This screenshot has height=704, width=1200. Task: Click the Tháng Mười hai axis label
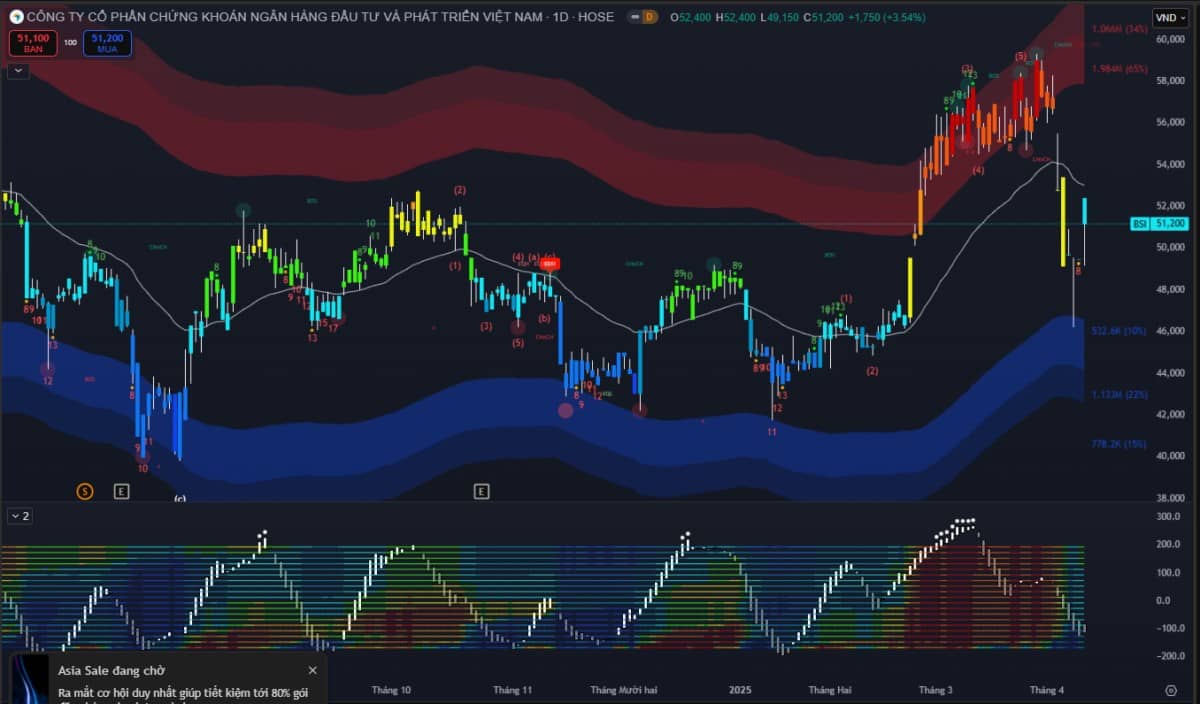(x=624, y=690)
